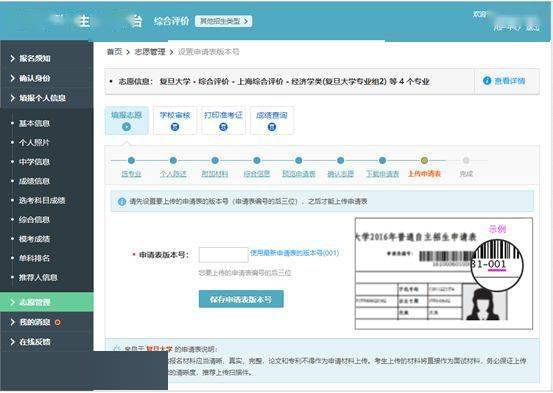Click the blue info icon in the notice banner
The image size is (553, 393).
122,202
